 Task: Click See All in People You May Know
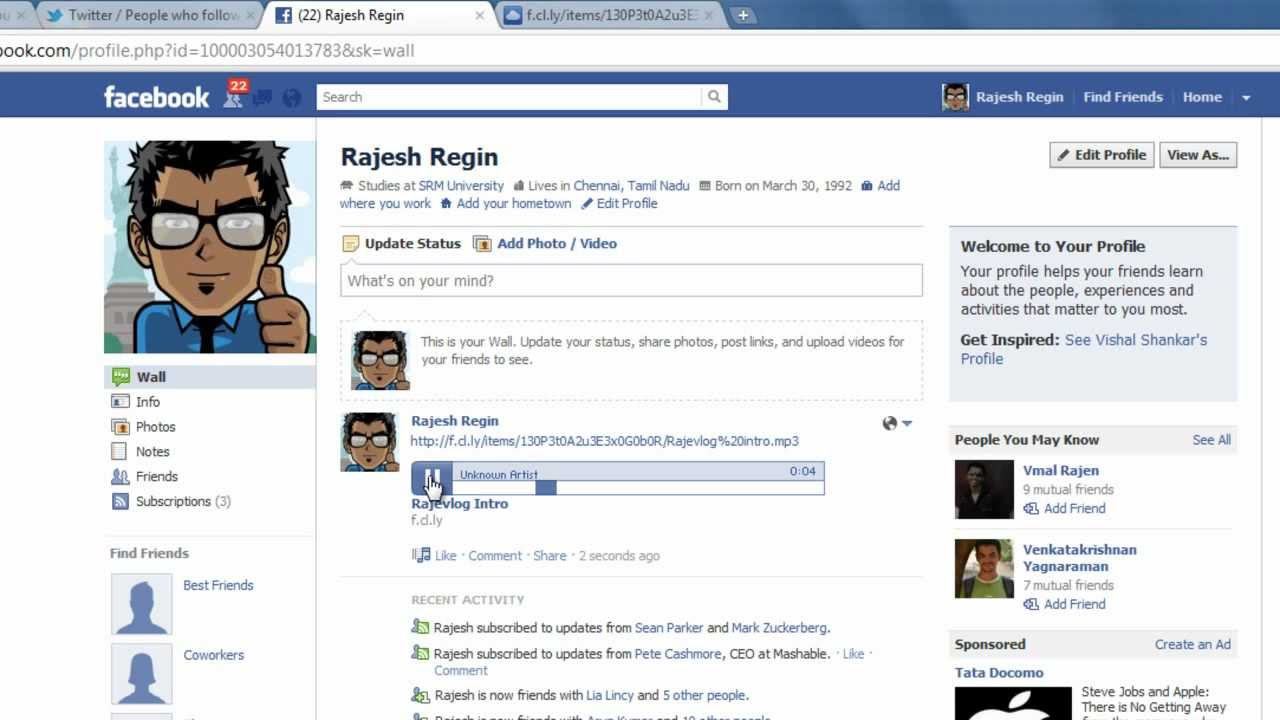tap(1211, 440)
